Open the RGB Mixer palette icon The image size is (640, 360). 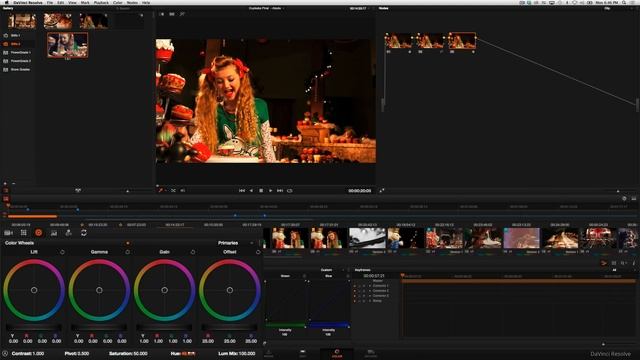click(54, 233)
